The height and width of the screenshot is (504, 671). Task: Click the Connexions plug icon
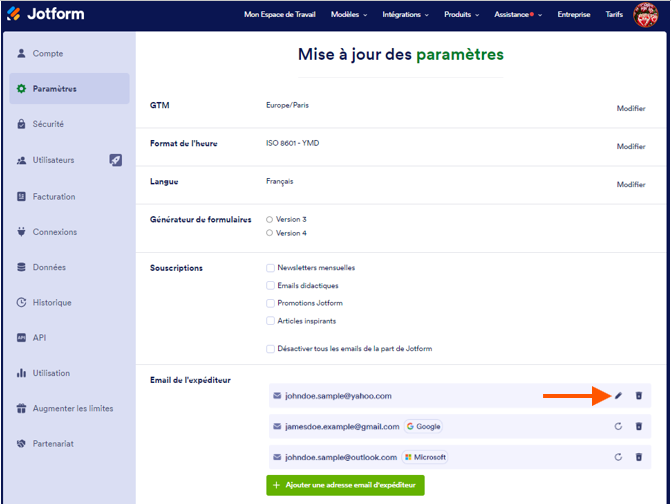click(x=21, y=232)
